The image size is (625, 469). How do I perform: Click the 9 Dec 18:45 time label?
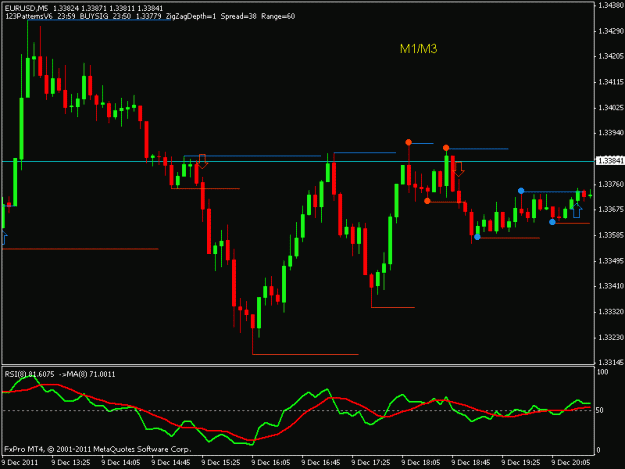[x=471, y=463]
